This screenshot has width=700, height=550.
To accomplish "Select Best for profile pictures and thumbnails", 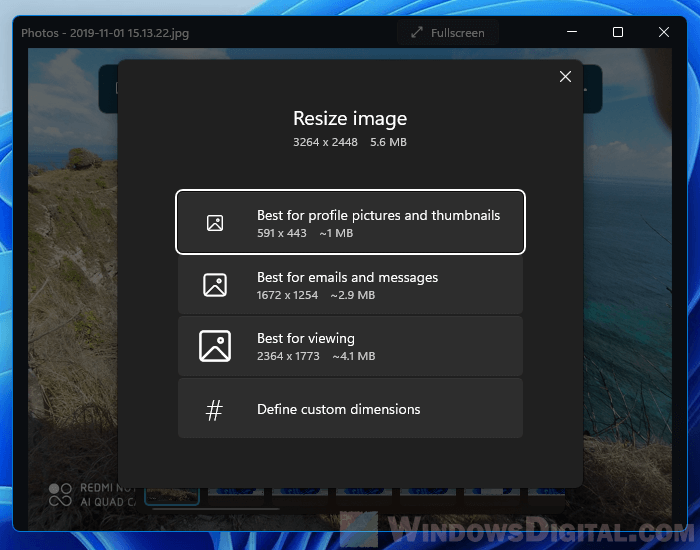I will pyautogui.click(x=350, y=222).
